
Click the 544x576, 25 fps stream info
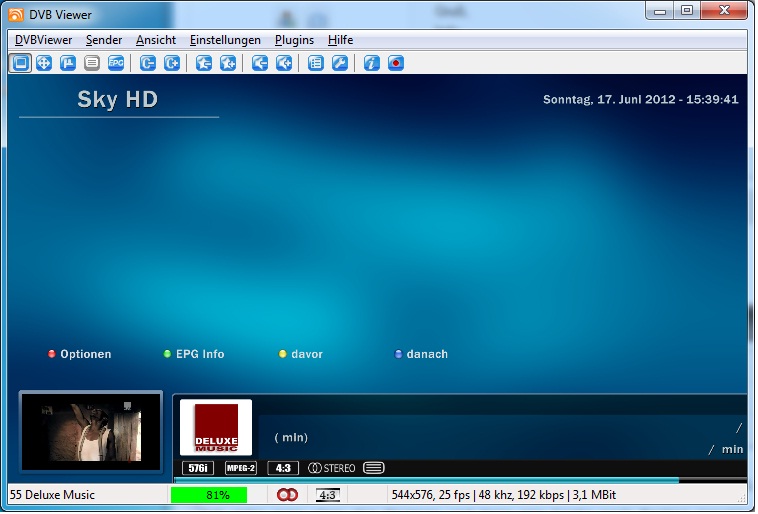(504, 495)
